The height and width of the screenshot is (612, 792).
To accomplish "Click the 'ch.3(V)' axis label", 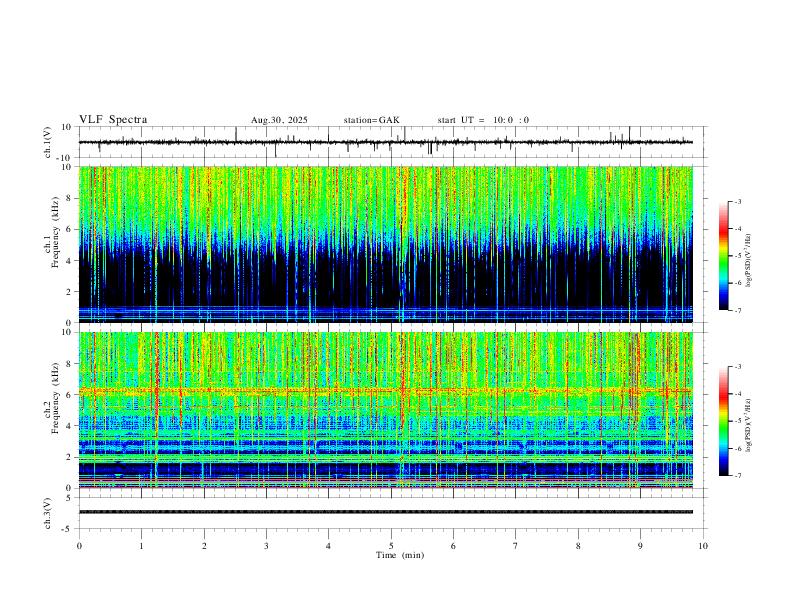I will [48, 513].
